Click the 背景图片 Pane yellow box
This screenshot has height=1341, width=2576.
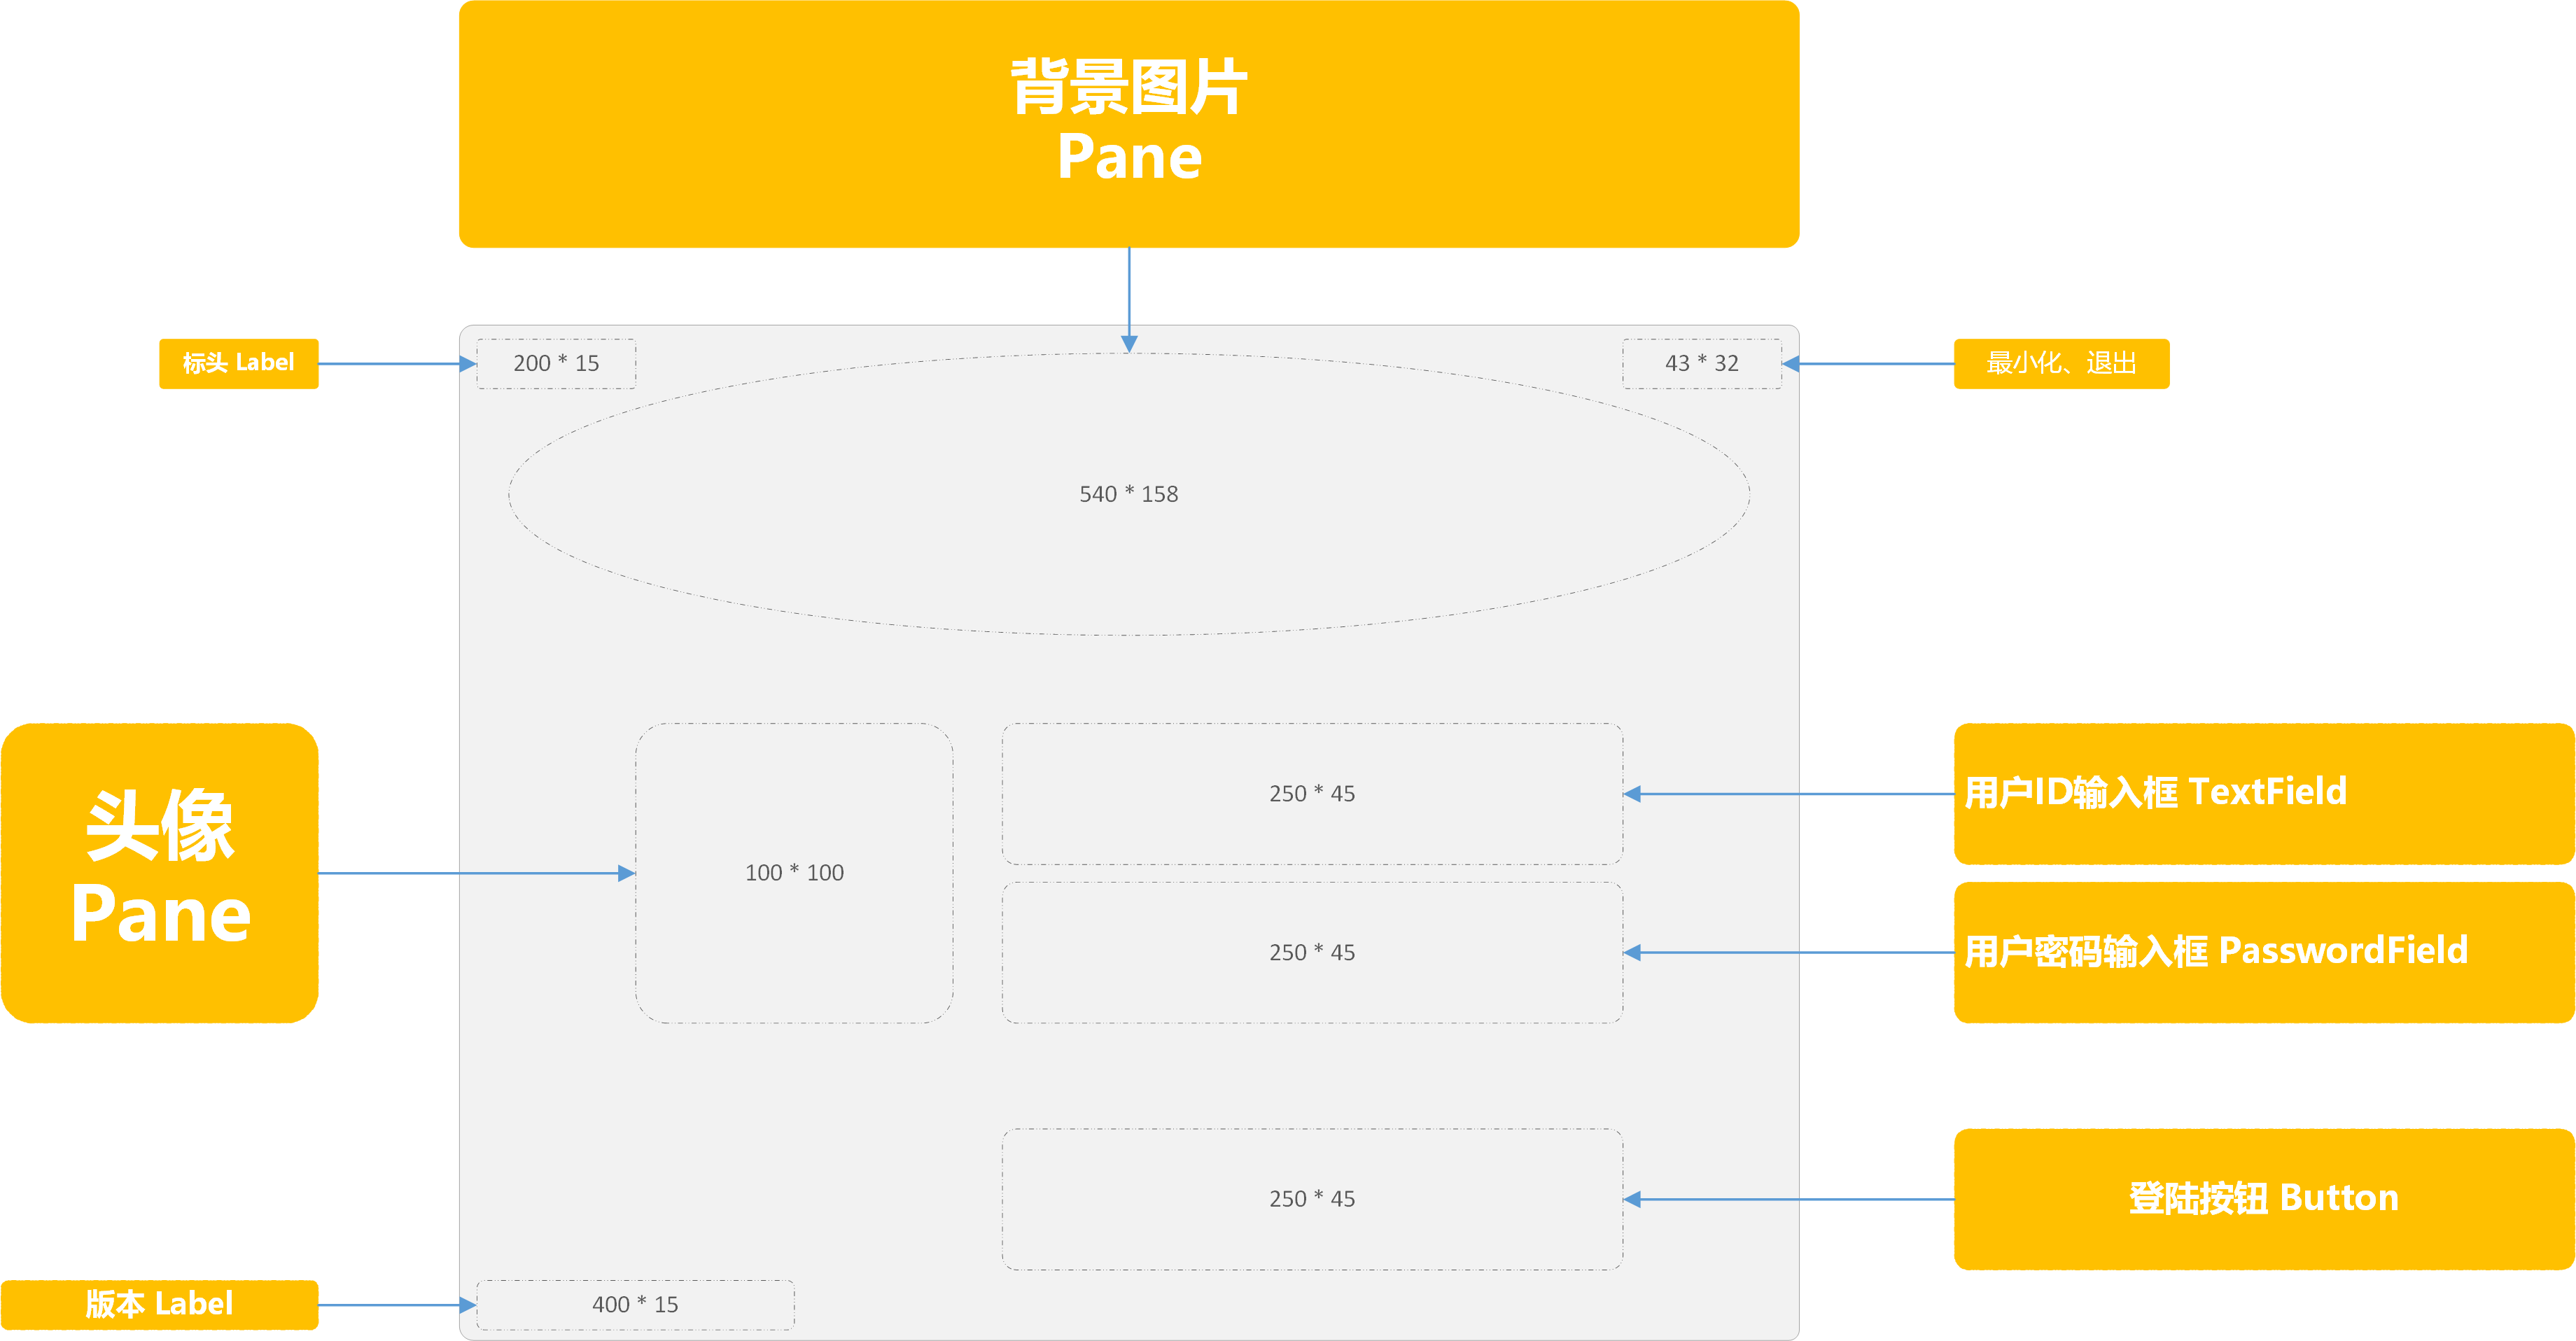(x=1128, y=123)
